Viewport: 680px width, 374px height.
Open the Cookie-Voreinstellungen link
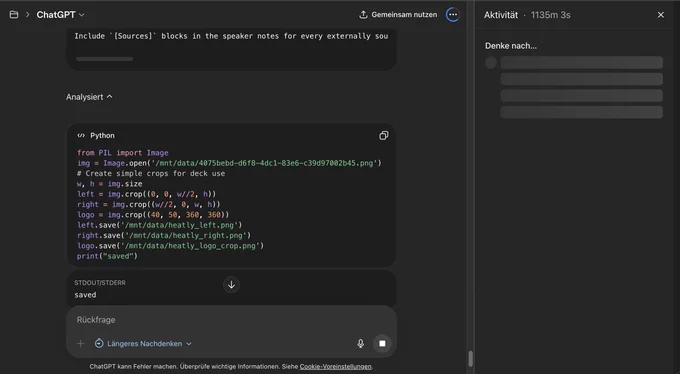pos(335,367)
